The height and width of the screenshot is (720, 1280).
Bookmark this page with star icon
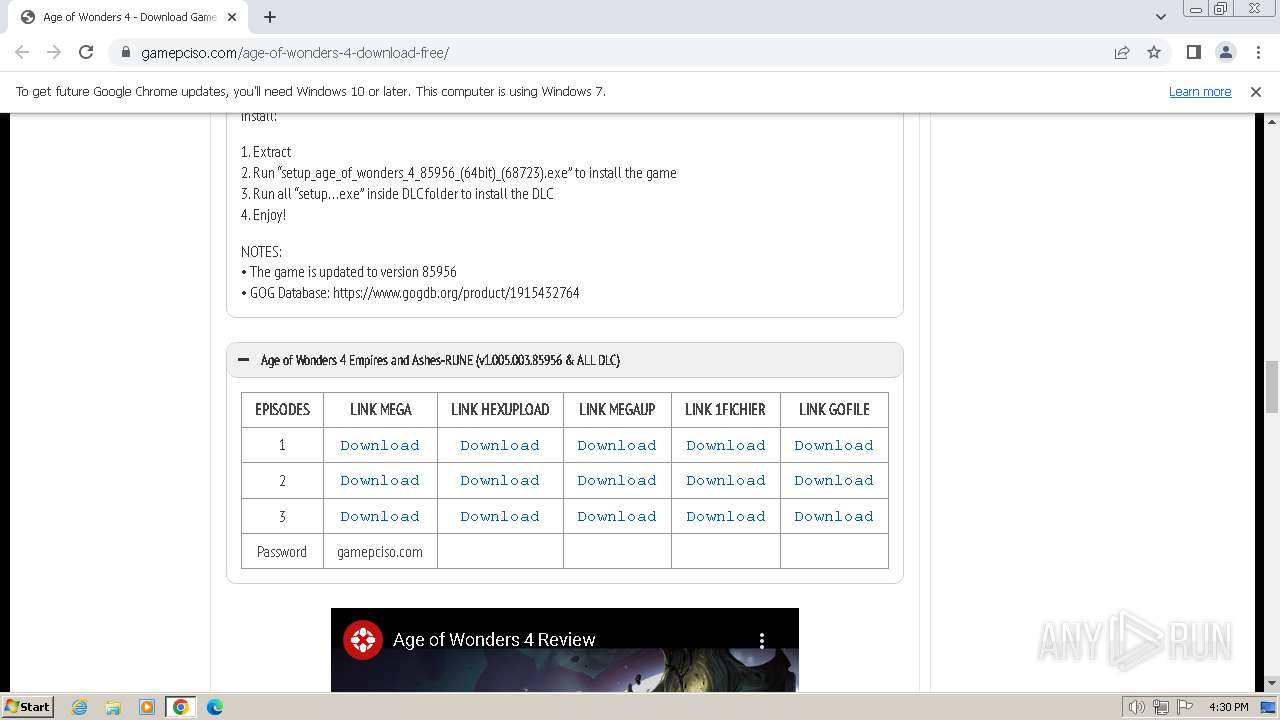[1154, 52]
